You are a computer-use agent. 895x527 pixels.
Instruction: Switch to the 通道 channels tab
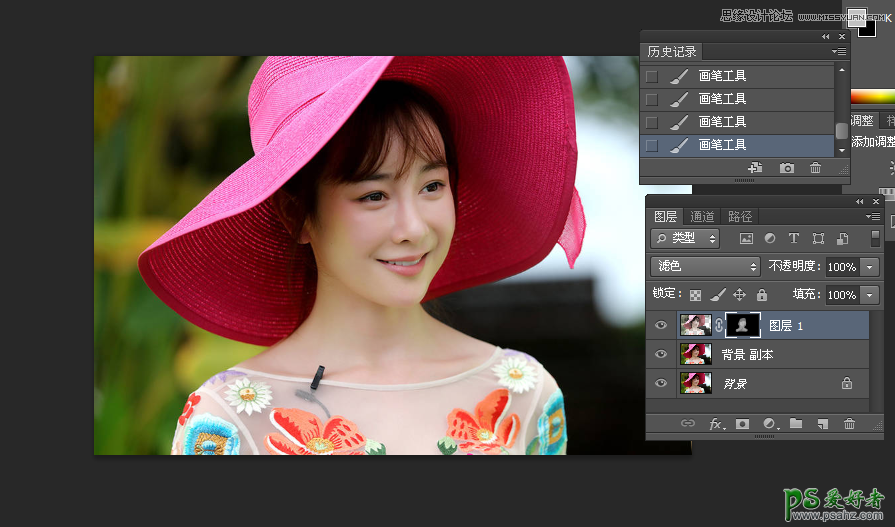coord(703,216)
